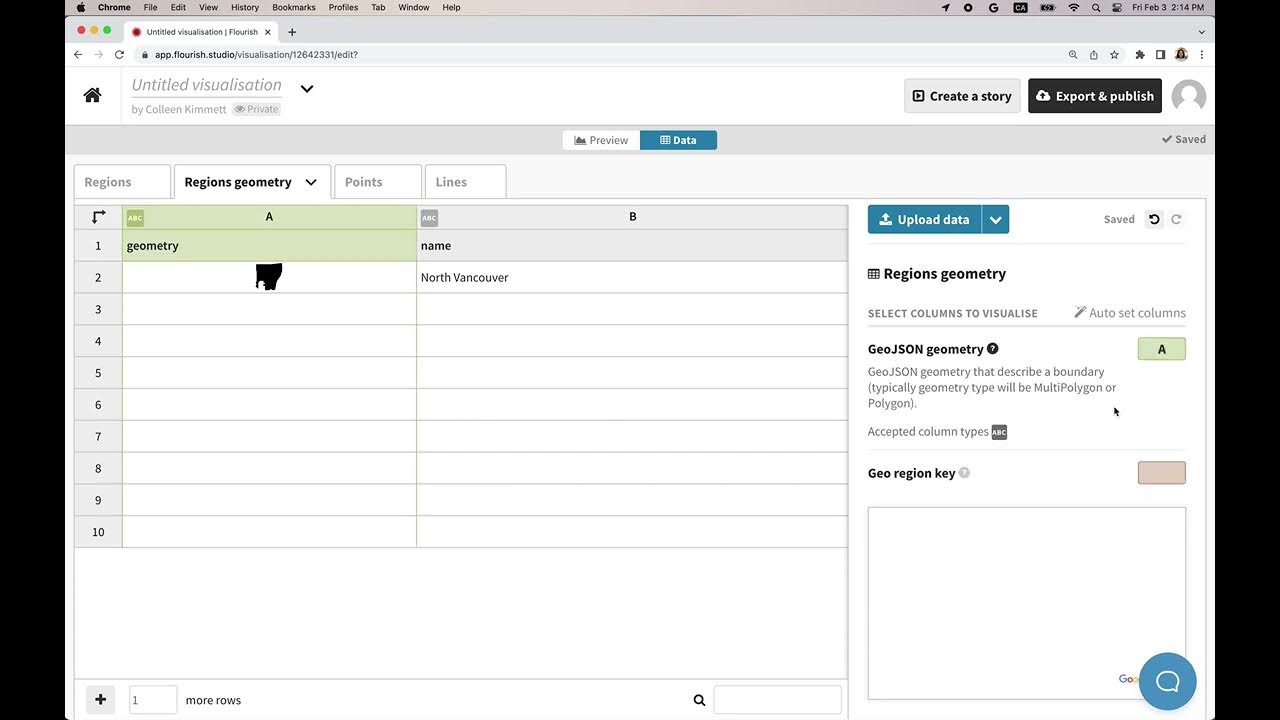This screenshot has width=1280, height=720.
Task: Click Untitled visualisation title field
Action: coord(207,85)
